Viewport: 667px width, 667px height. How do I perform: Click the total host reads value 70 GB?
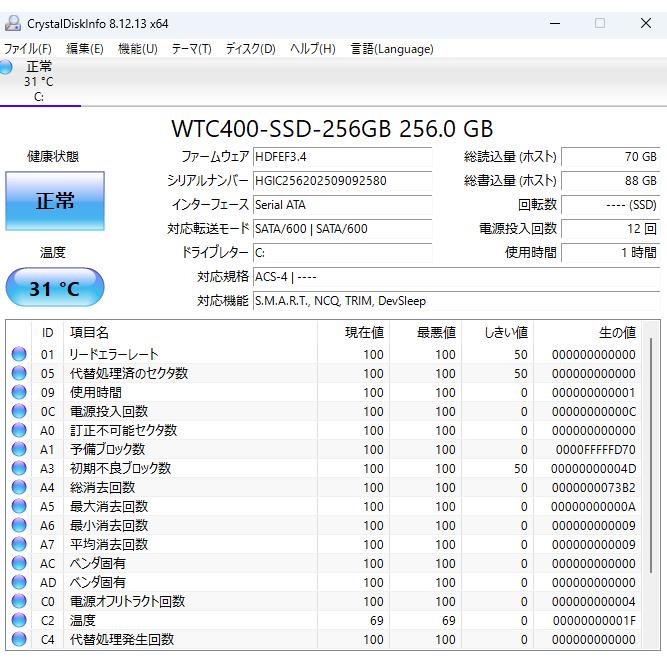coord(611,157)
